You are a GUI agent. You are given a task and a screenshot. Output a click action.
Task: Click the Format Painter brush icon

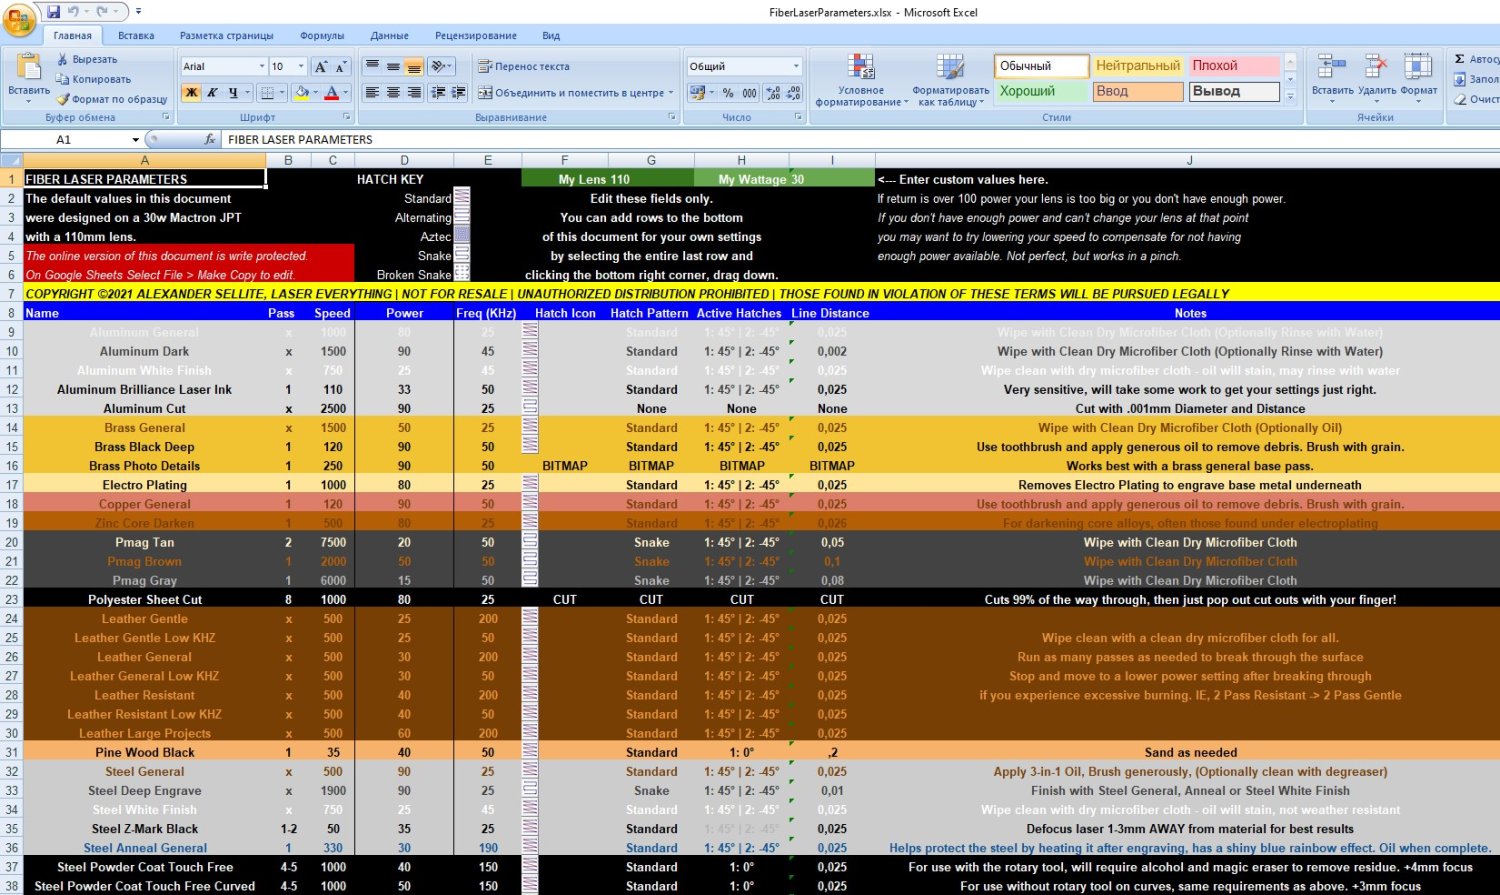click(62, 99)
